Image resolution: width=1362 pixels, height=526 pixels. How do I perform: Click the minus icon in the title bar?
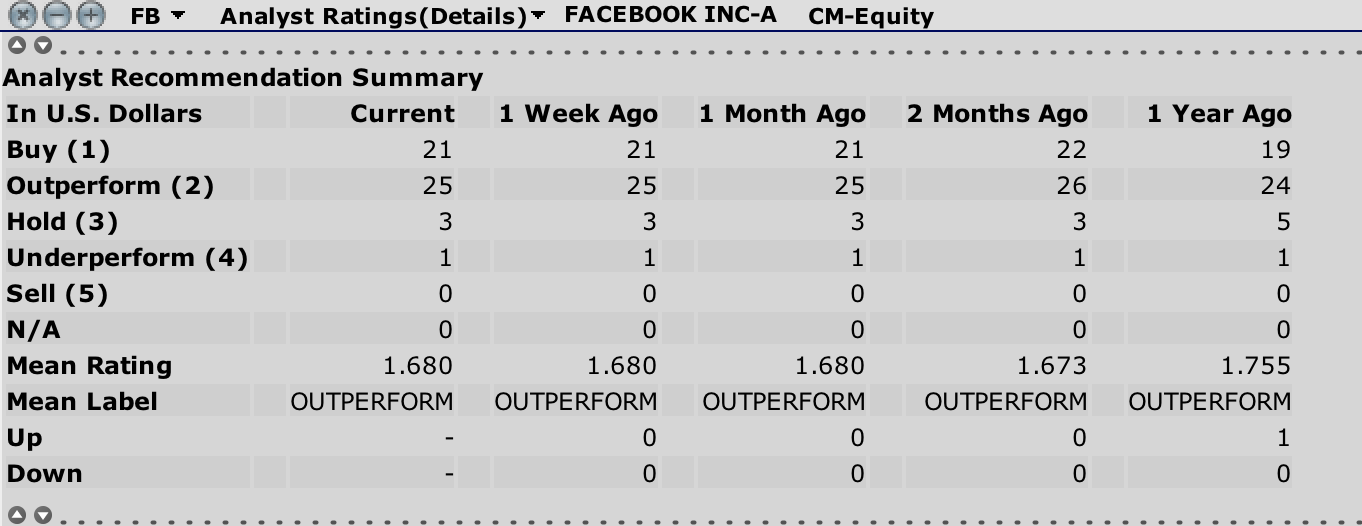coord(58,15)
